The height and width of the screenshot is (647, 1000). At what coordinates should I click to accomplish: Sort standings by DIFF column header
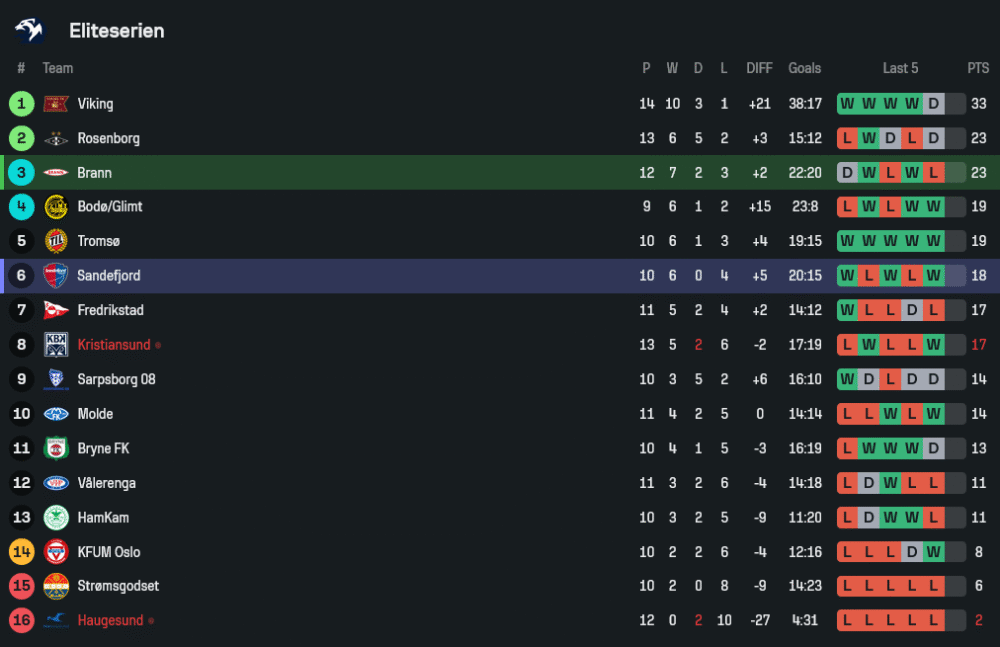(x=759, y=68)
